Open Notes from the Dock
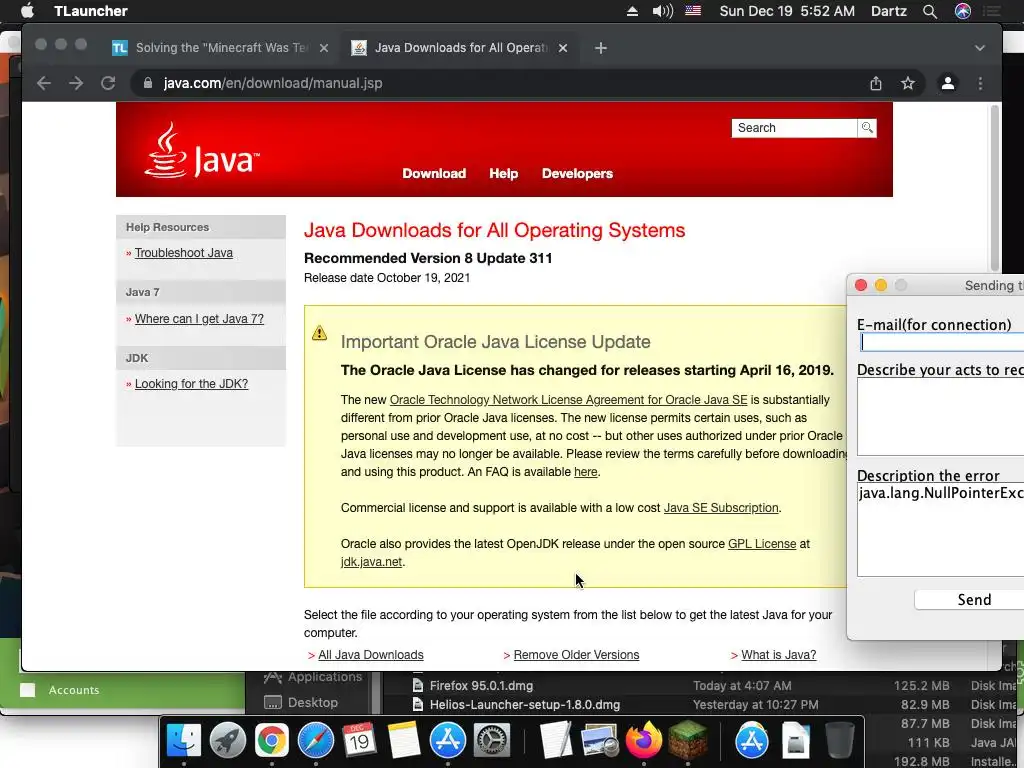Screen dimensions: 1024x768 coord(404,740)
